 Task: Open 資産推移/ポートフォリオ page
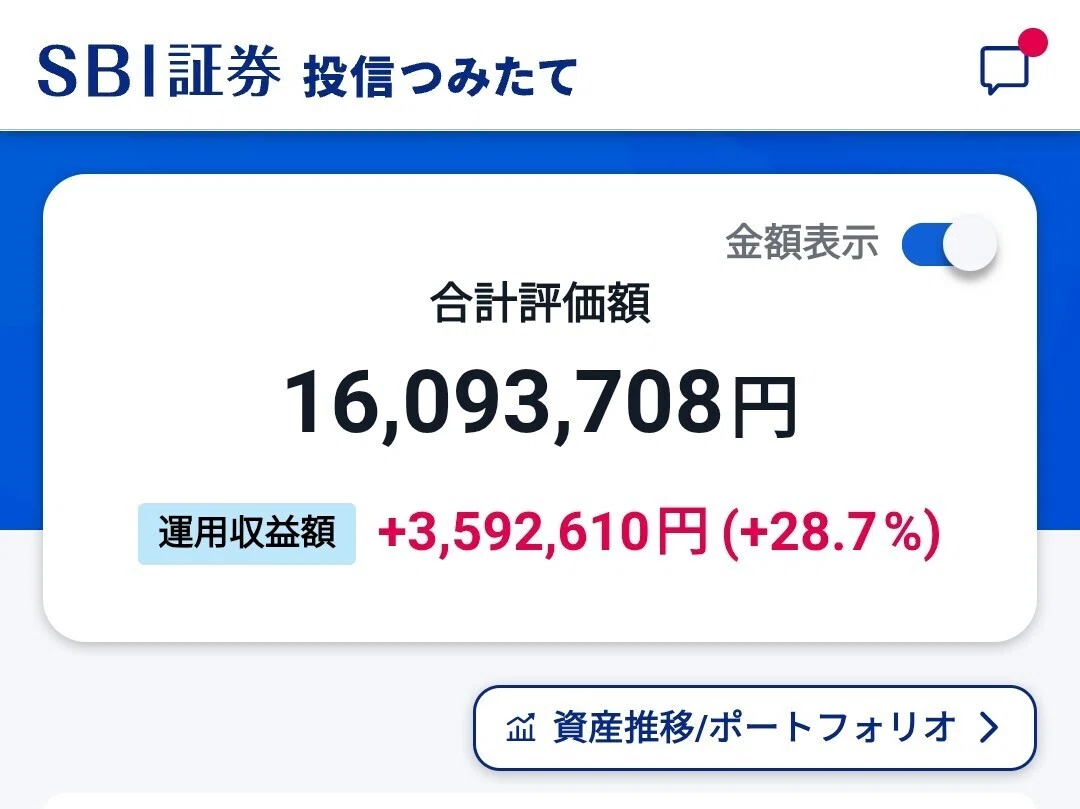click(754, 728)
